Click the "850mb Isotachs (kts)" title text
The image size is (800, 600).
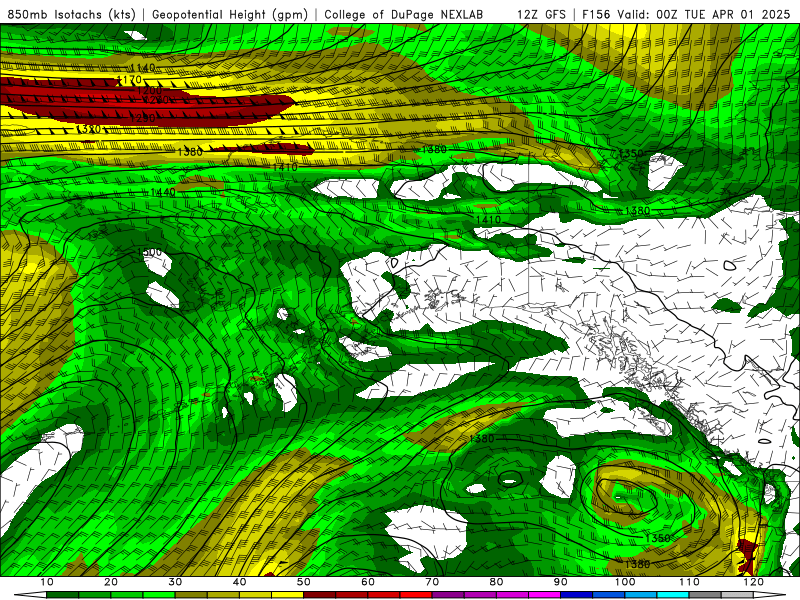click(x=71, y=15)
